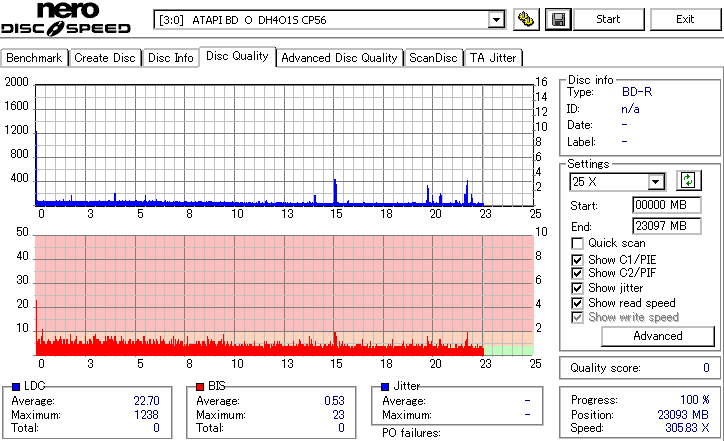
Task: Uncheck Show C2/PIF option
Action: (x=577, y=273)
